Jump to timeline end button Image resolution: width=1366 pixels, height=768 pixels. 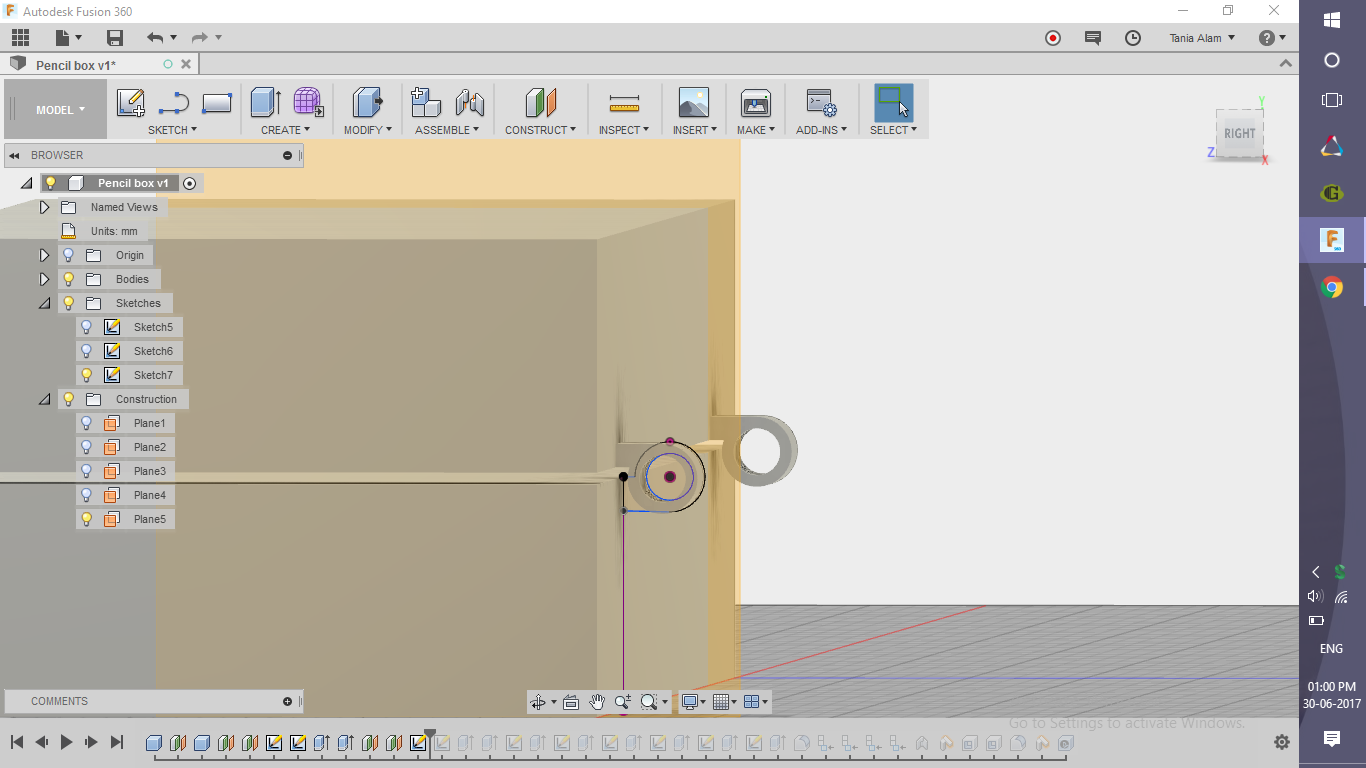click(x=117, y=742)
